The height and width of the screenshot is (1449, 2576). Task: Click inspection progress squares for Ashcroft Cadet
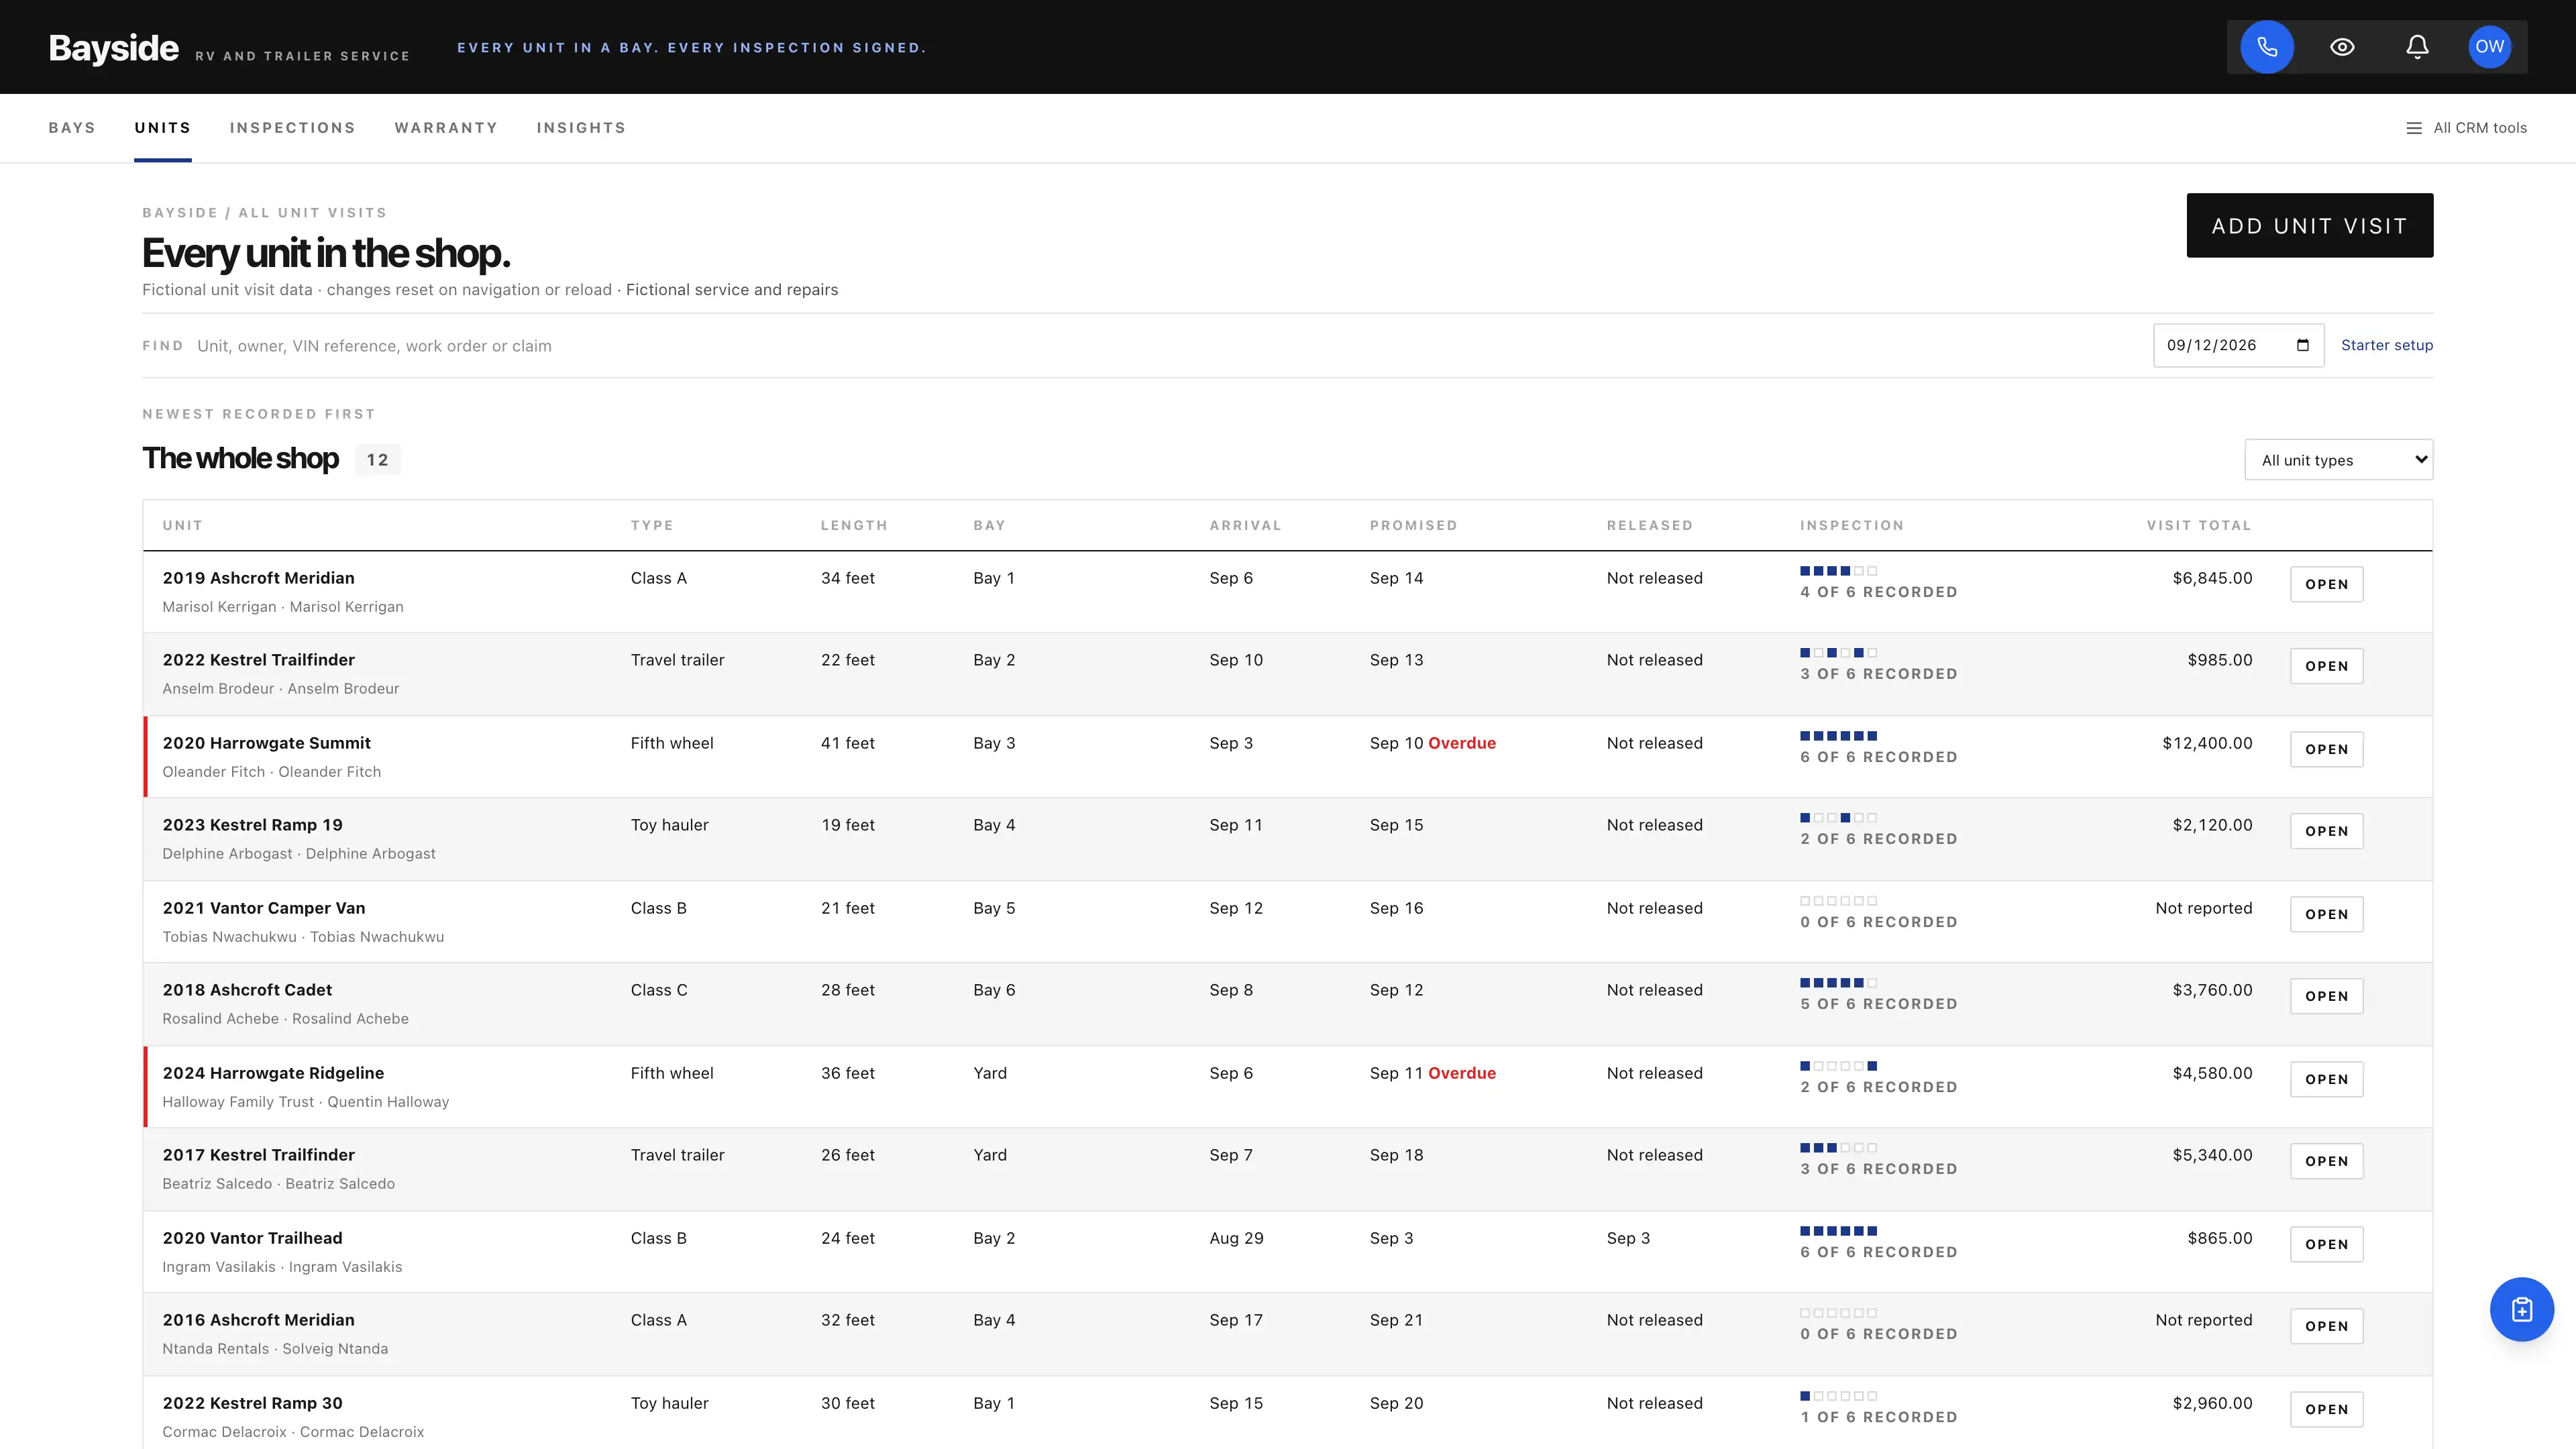tap(1838, 983)
